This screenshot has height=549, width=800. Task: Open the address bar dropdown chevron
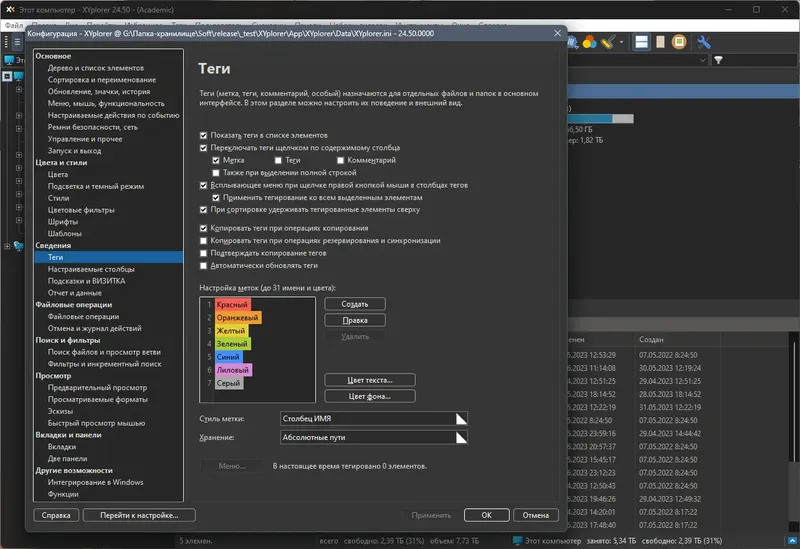click(x=703, y=60)
